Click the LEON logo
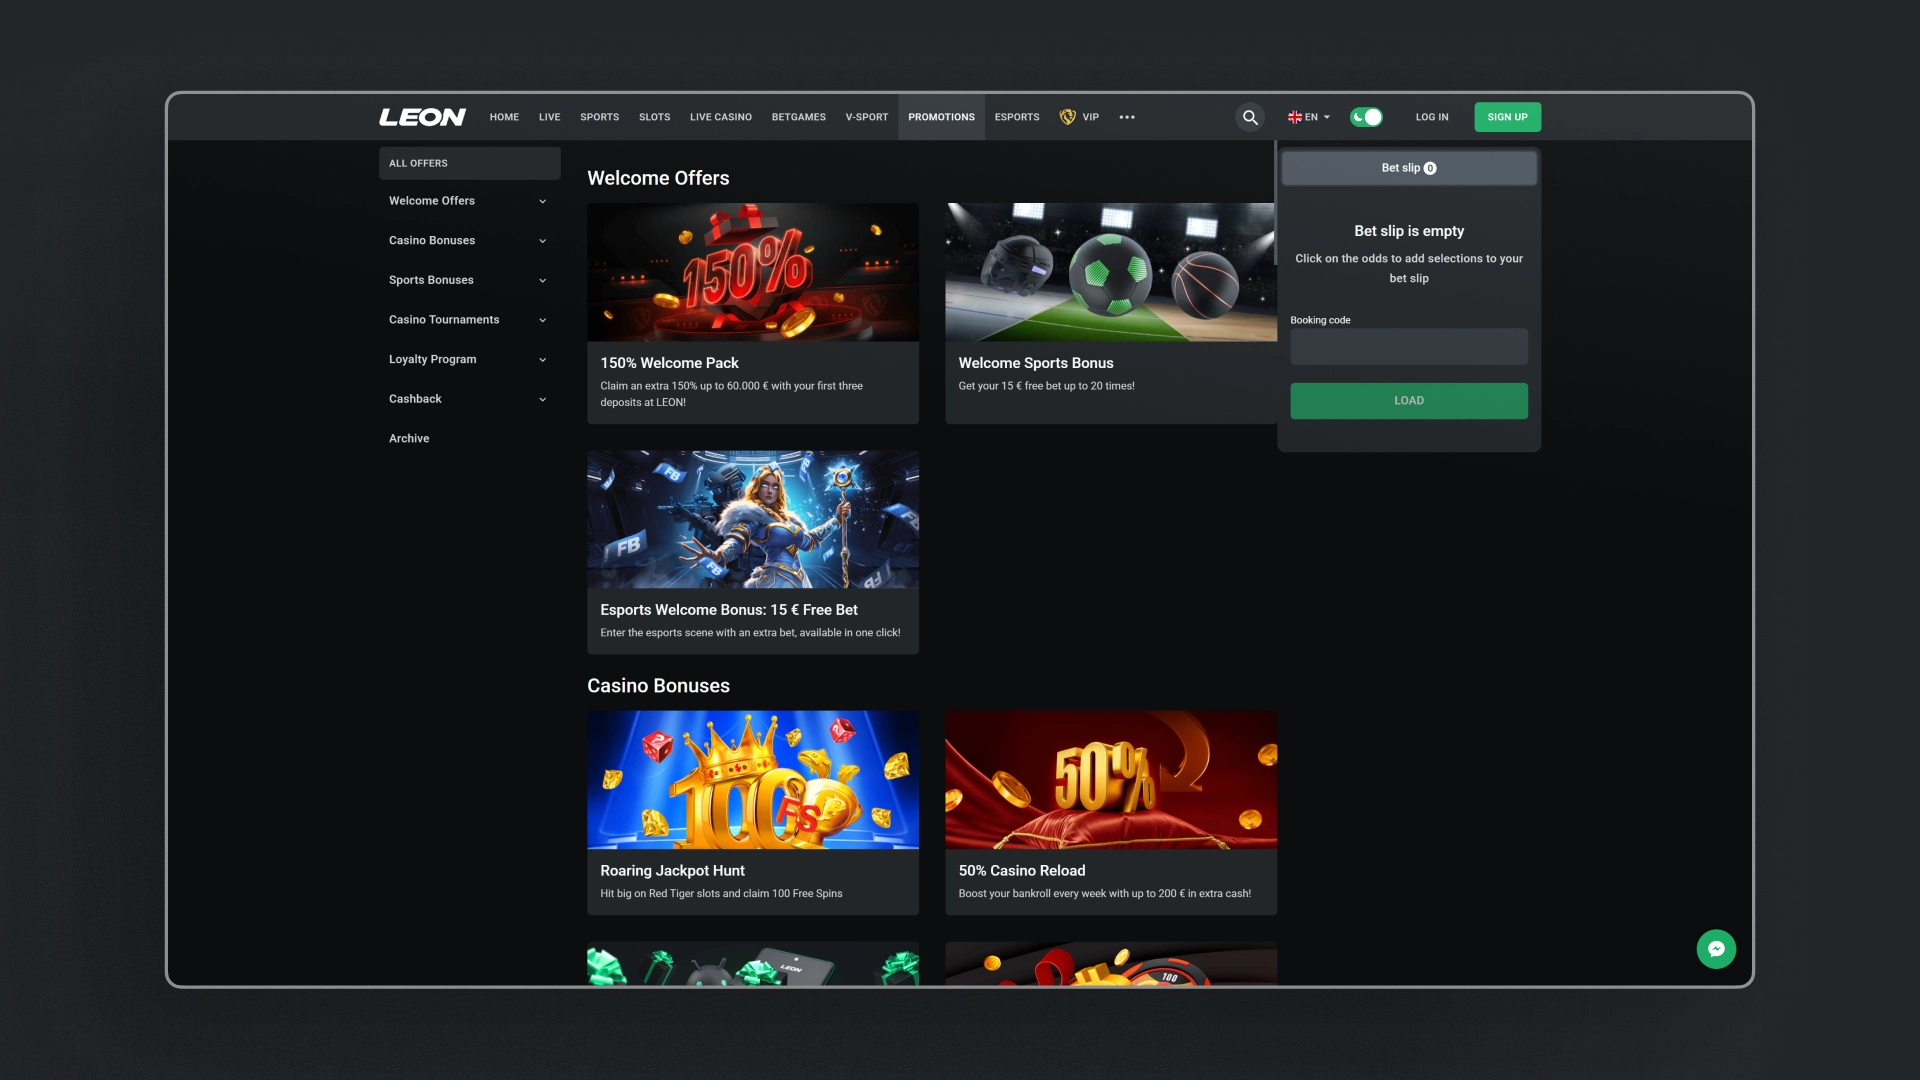This screenshot has width=1920, height=1080. 422,117
